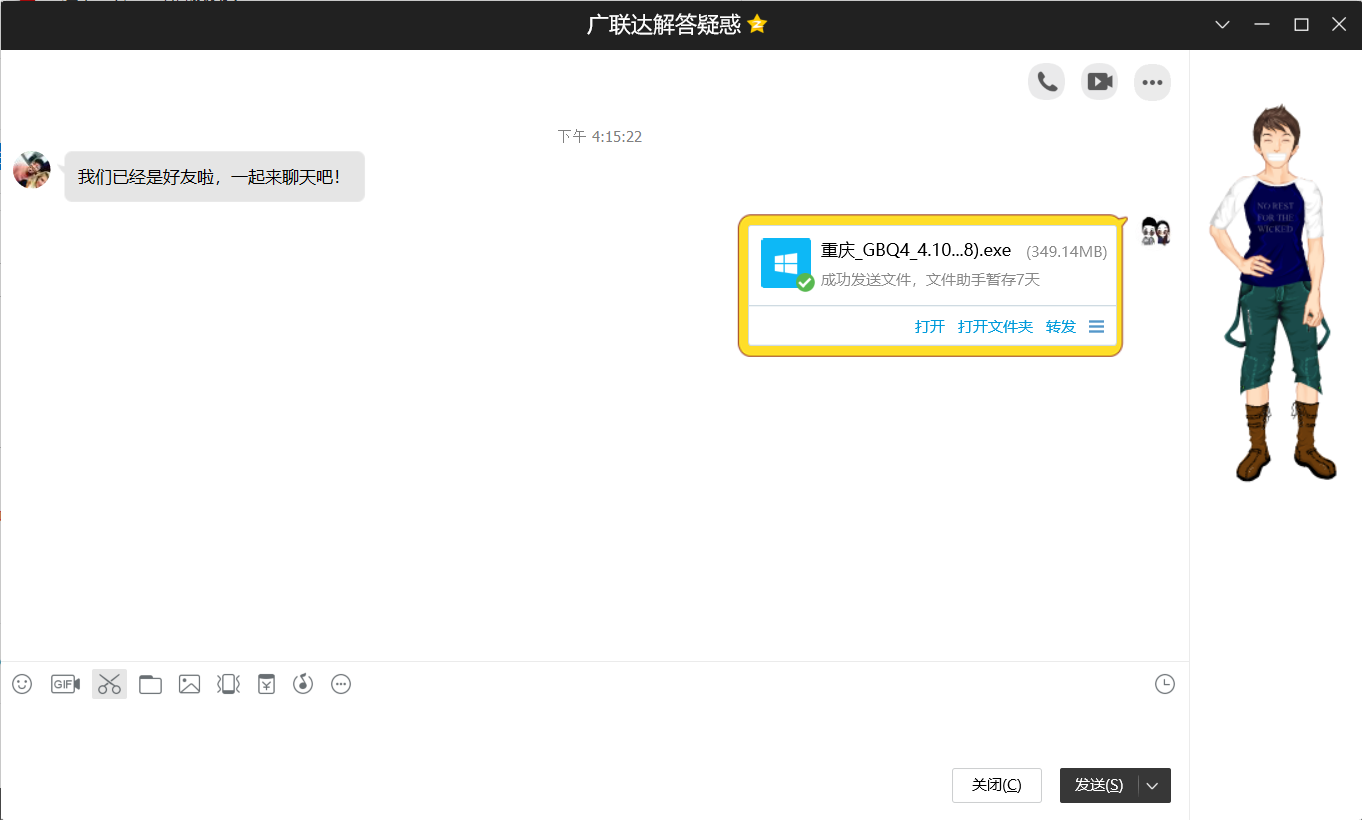This screenshot has width=1362, height=820.
Task: Click the QQ show character
Action: point(1273,291)
